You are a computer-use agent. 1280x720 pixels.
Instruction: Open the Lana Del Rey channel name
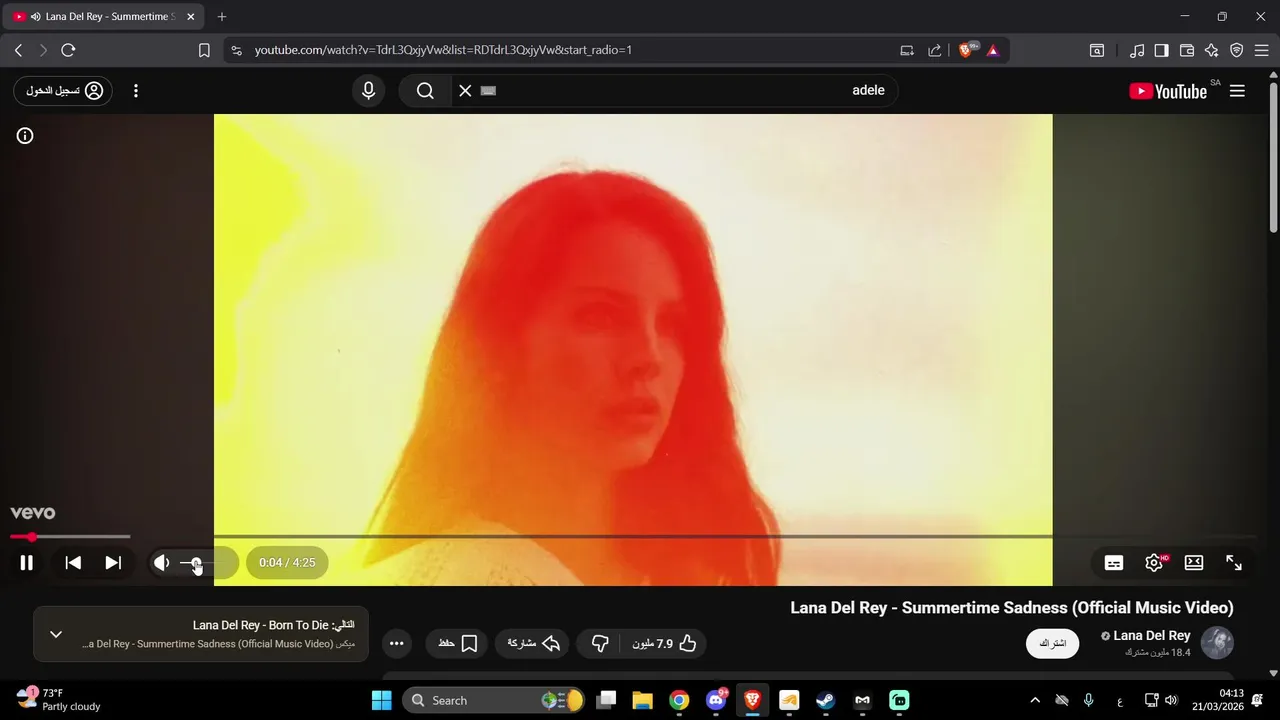click(x=1151, y=636)
